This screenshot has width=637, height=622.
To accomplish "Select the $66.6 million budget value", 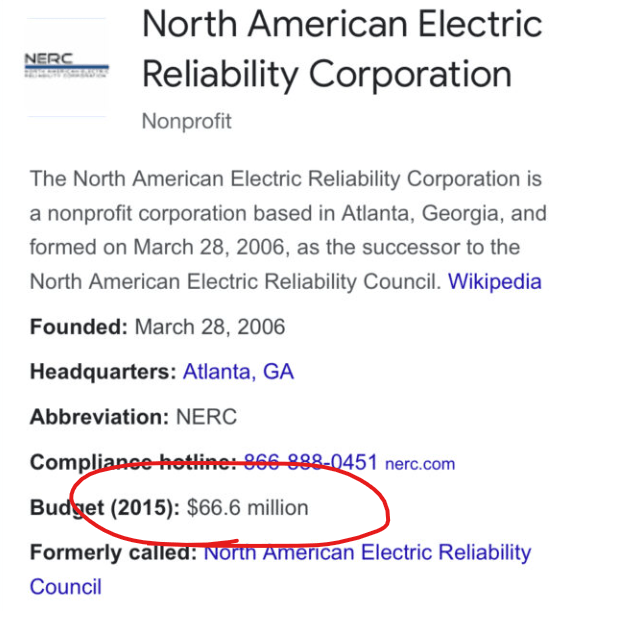I will point(247,508).
